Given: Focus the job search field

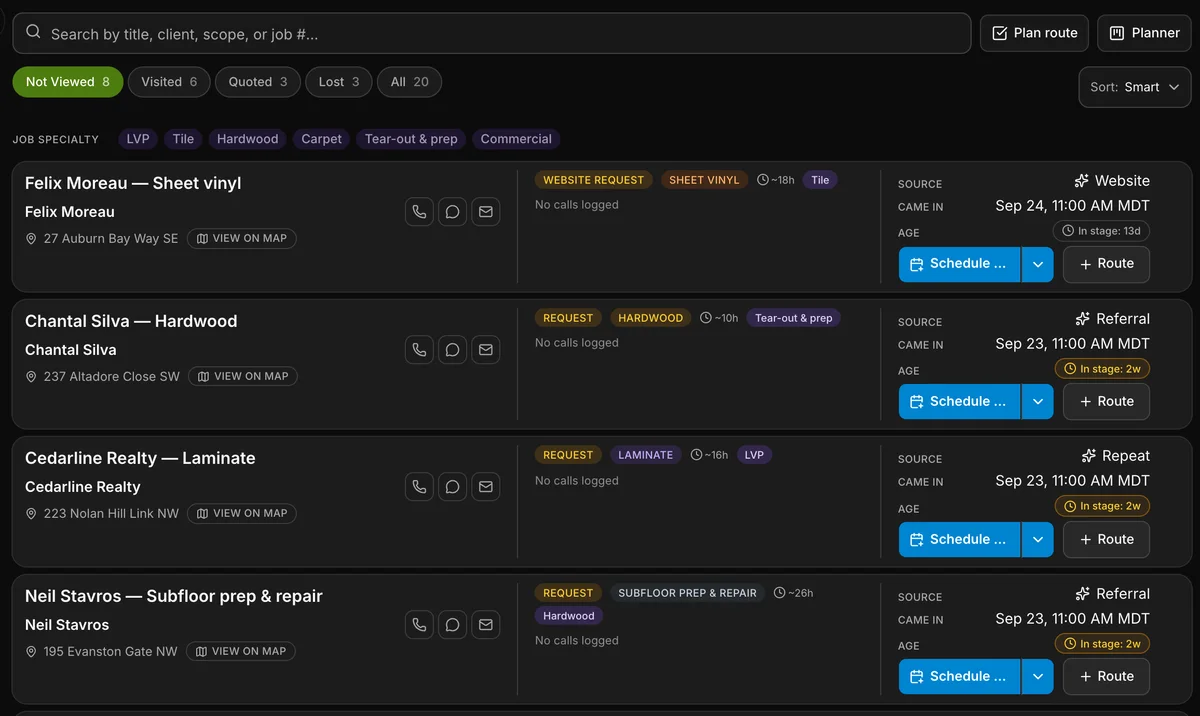Looking at the screenshot, I should [x=492, y=33].
